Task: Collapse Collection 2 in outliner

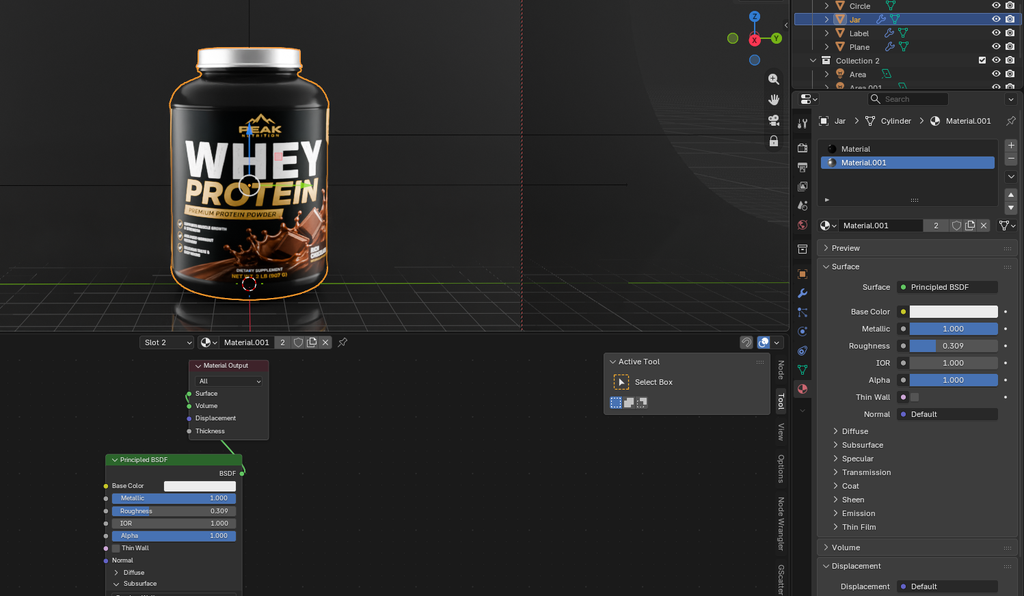Action: coord(812,61)
